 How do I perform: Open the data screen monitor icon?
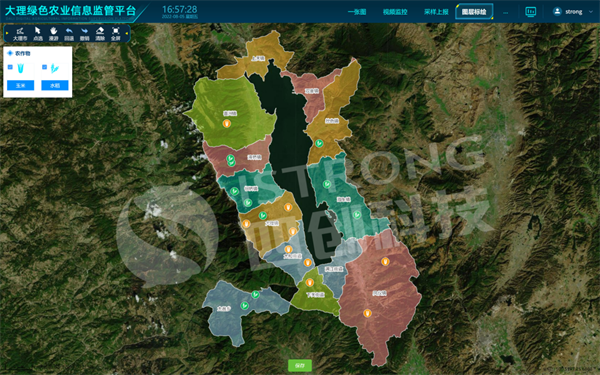530,11
